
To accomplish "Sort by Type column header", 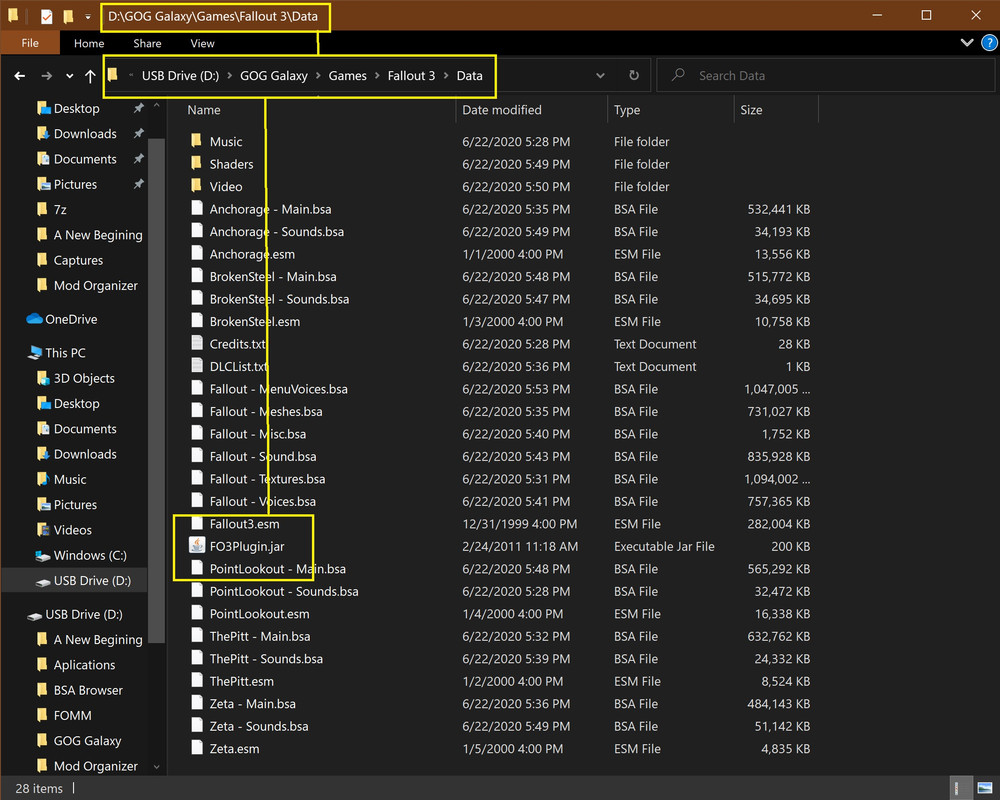I will (626, 110).
